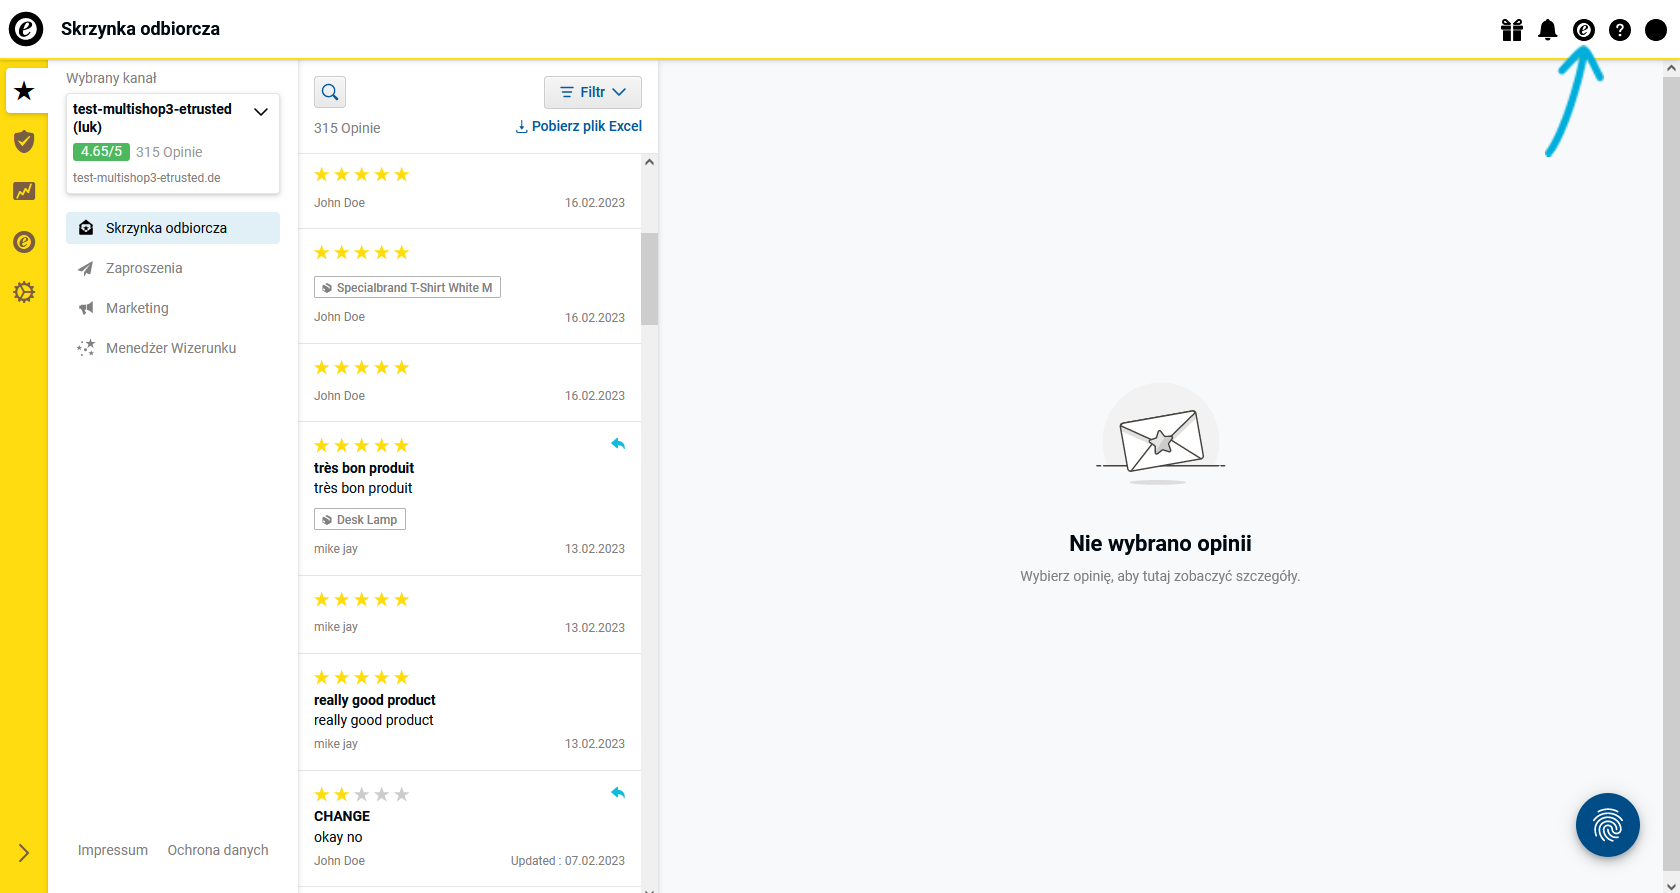The width and height of the screenshot is (1680, 893).
Task: Select Menedżer Wizerunku menu item
Action: pos(173,348)
